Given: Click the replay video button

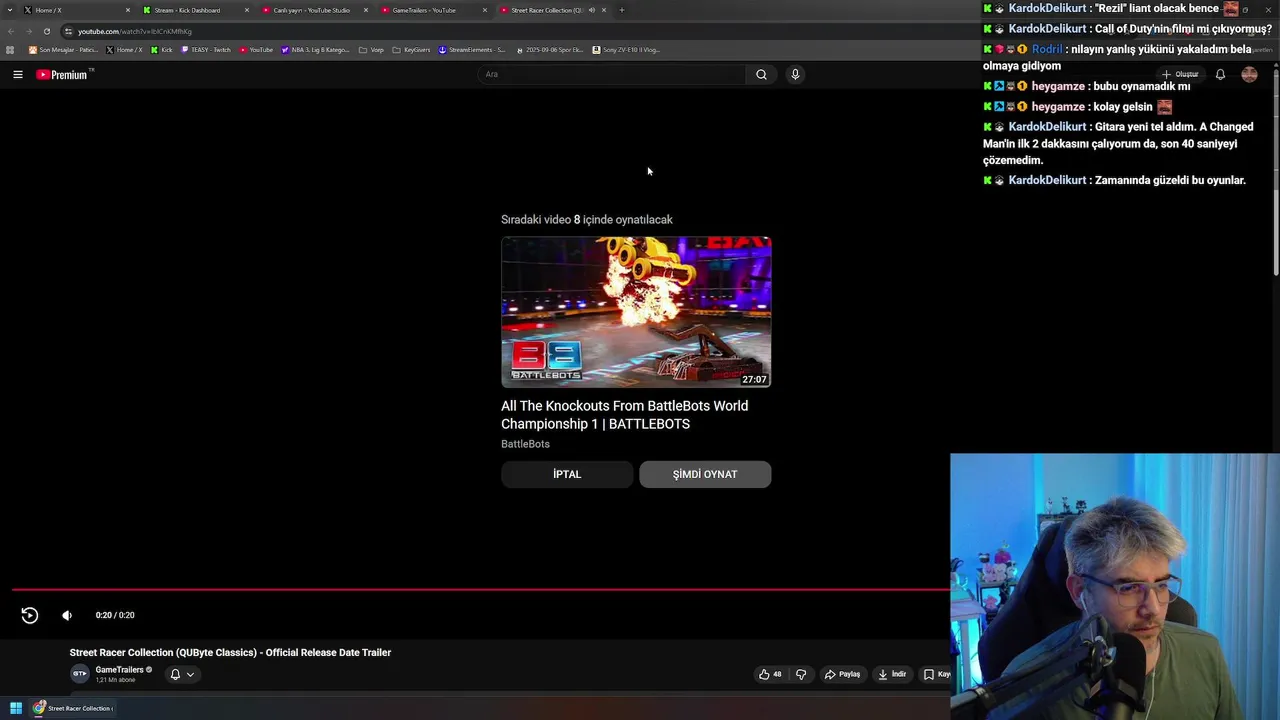Looking at the screenshot, I should point(30,615).
